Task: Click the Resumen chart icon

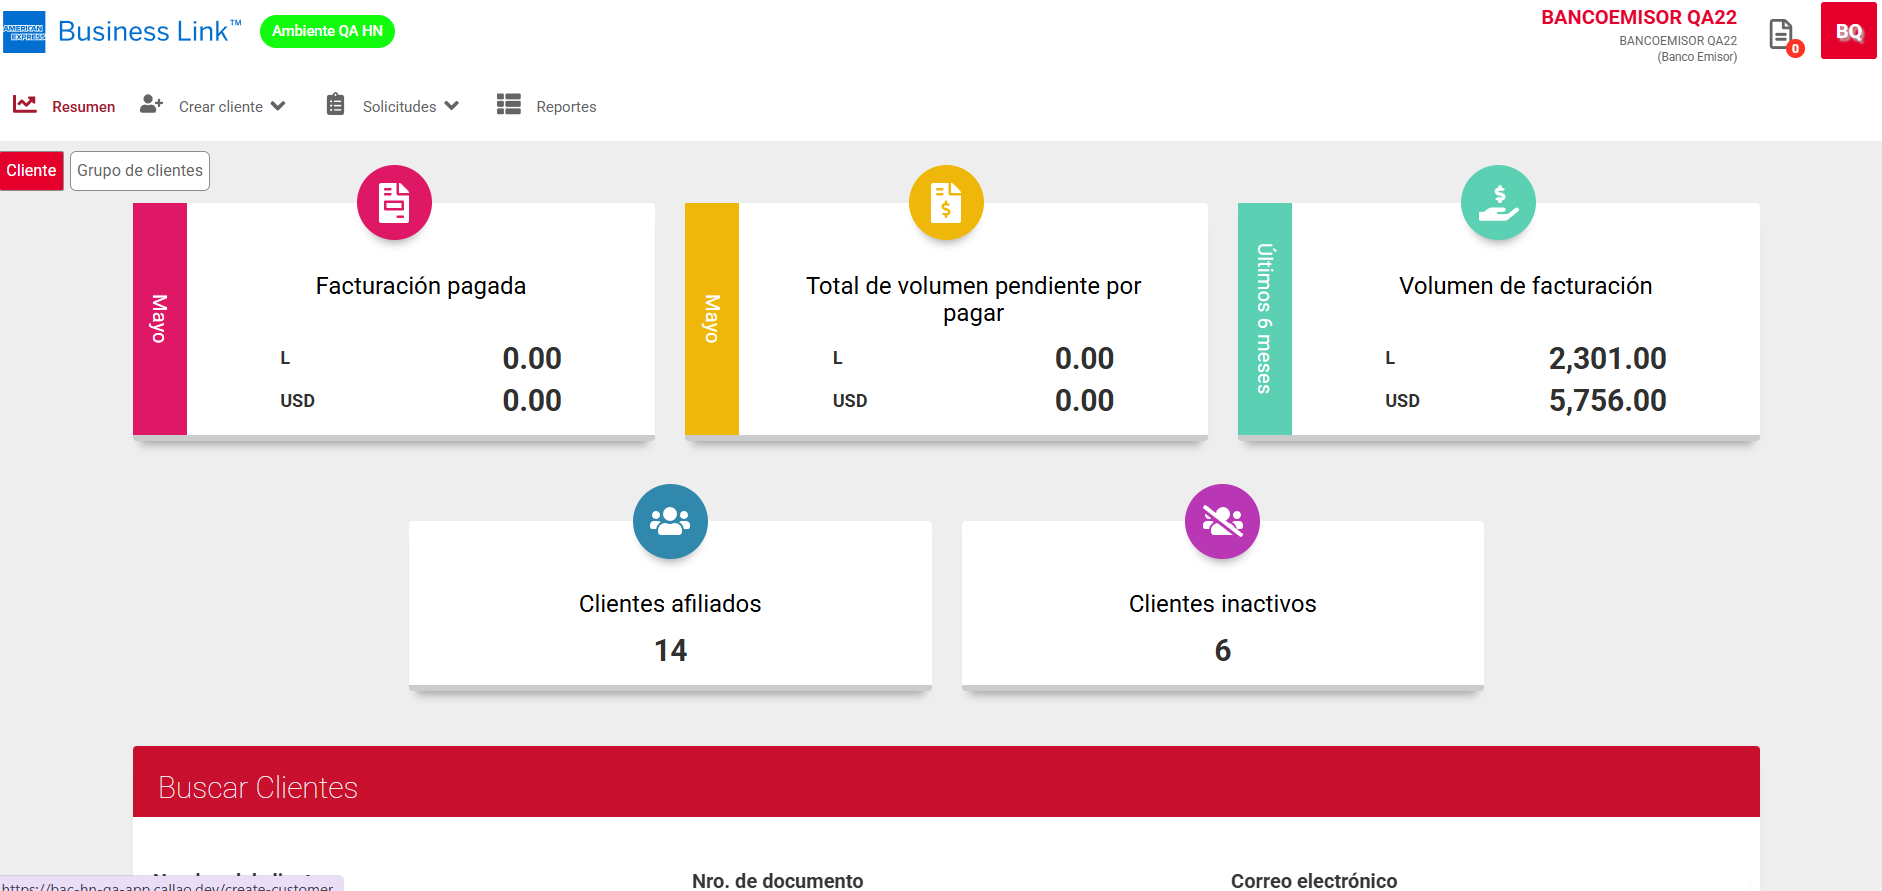Action: tap(25, 105)
